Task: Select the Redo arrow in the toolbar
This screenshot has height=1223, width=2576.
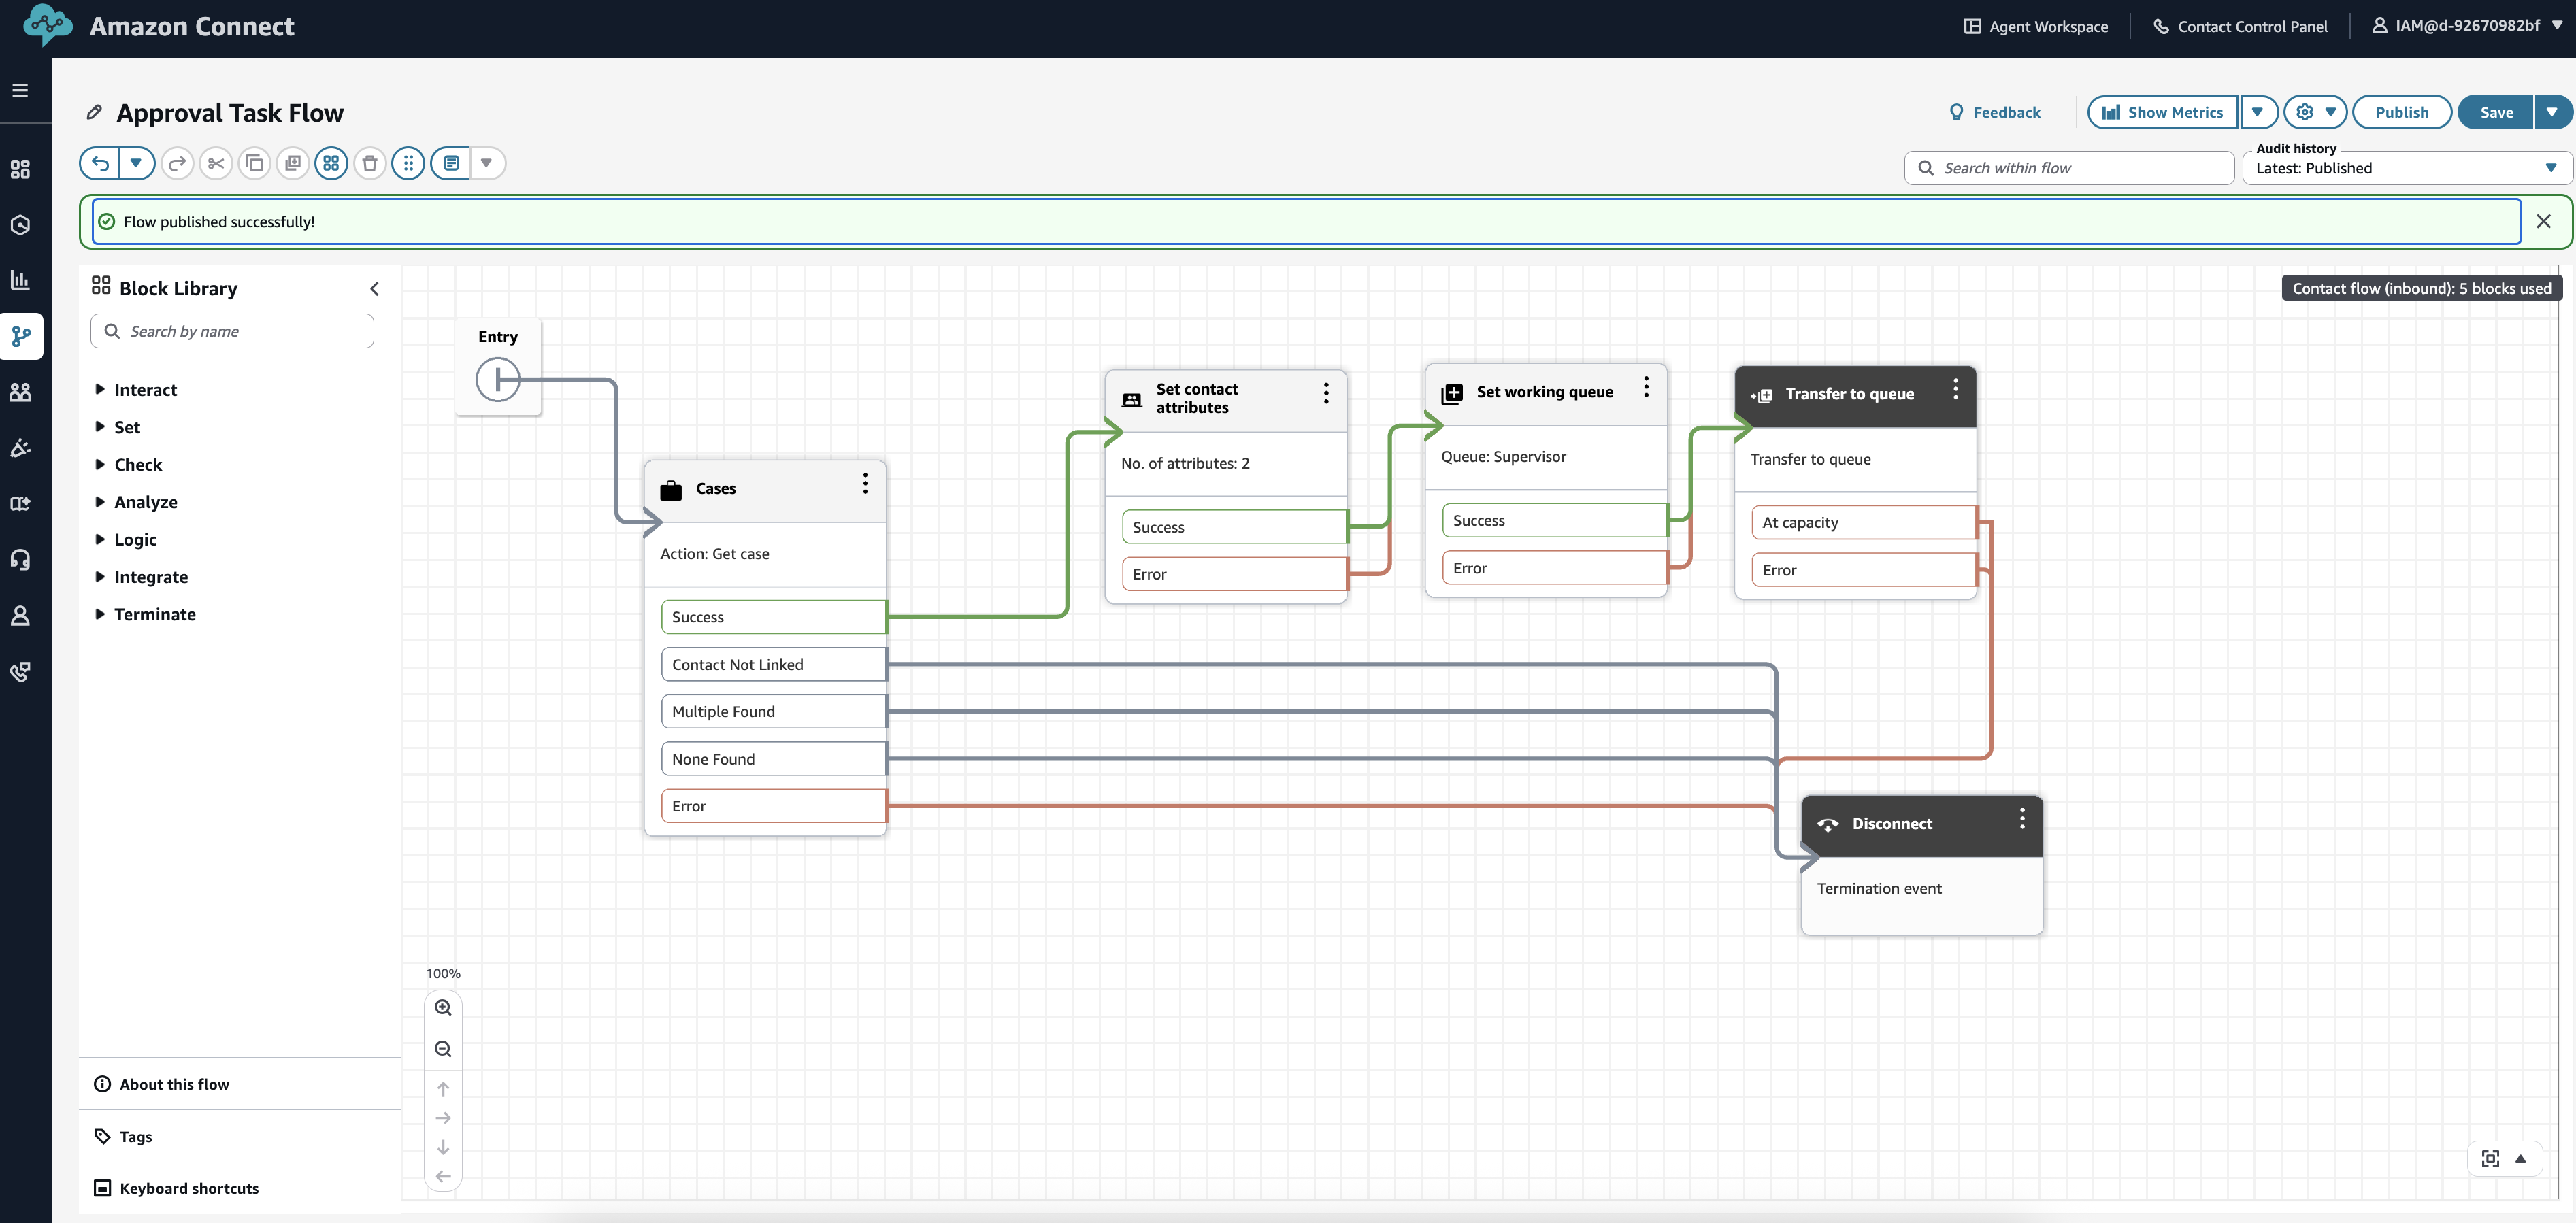Action: (x=177, y=163)
